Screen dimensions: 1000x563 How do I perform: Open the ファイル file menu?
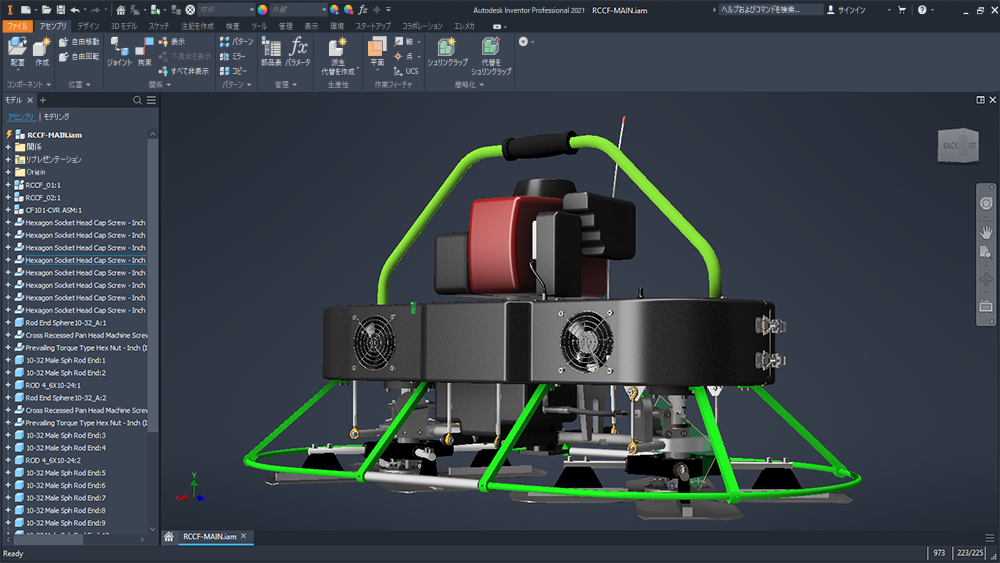point(17,26)
